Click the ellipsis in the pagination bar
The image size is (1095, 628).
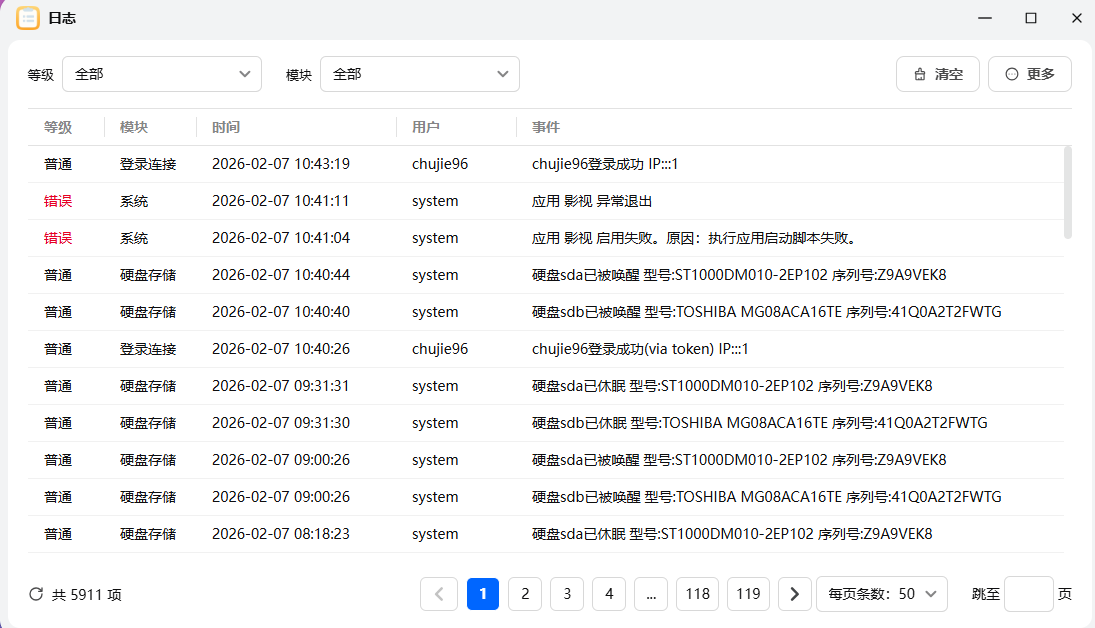point(651,593)
